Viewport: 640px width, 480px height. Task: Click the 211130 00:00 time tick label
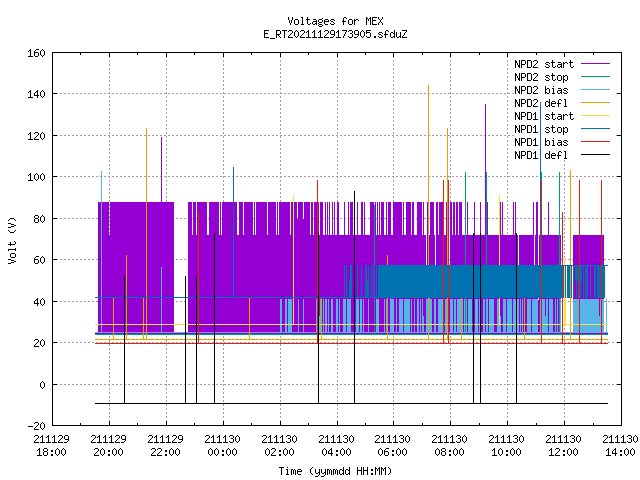point(222,446)
